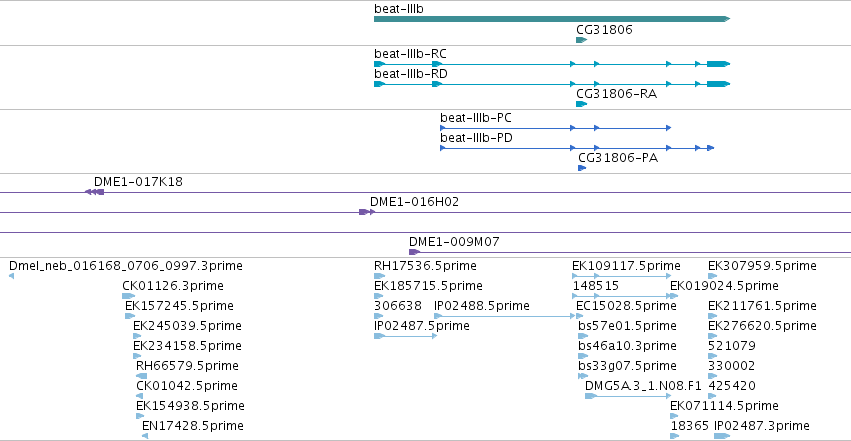The width and height of the screenshot is (851, 441).
Task: Click the CG31806 gene arrow glyph
Action: coord(581,40)
